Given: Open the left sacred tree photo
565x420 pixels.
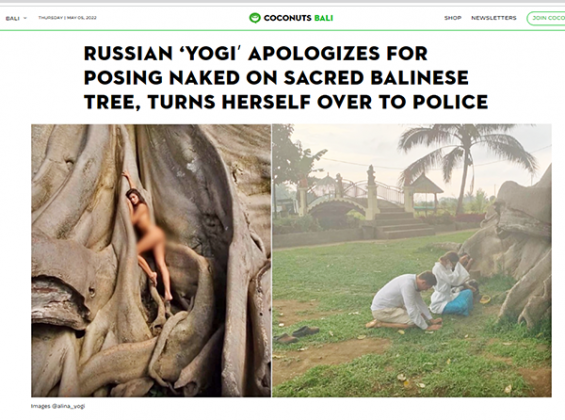Looking at the screenshot, I should pos(151,260).
